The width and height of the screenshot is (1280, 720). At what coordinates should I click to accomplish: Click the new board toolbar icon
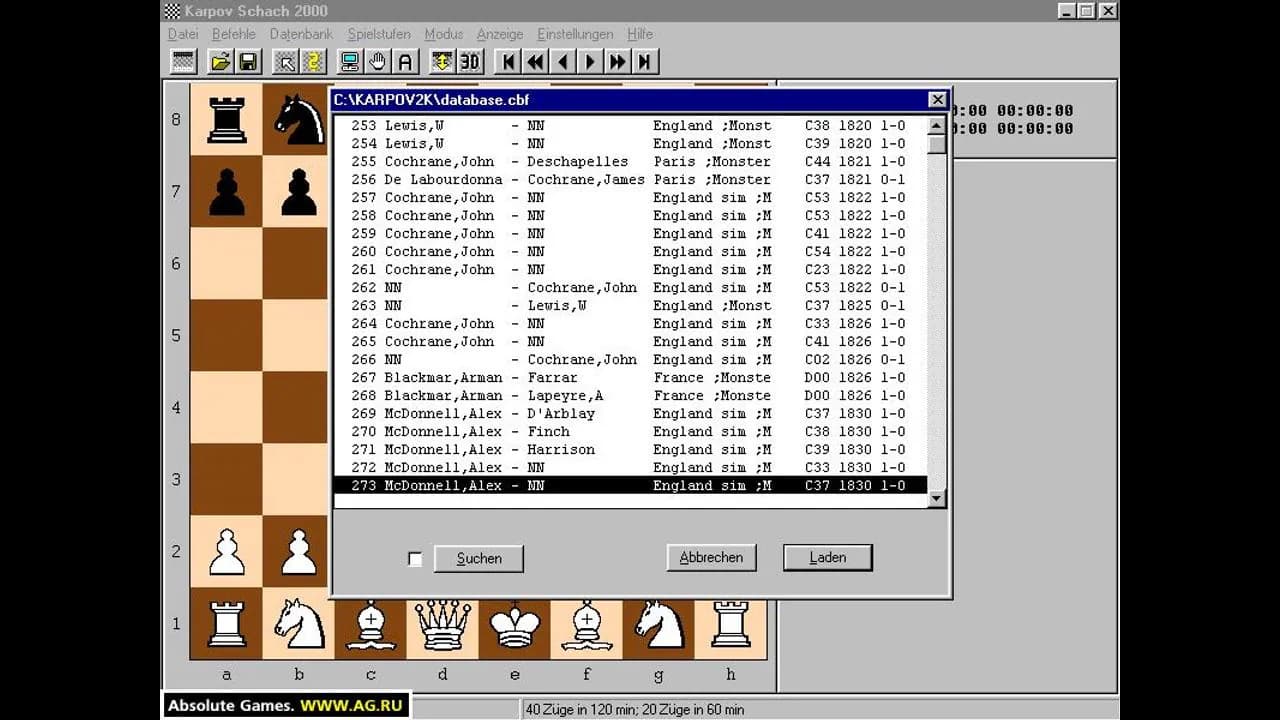pyautogui.click(x=183, y=62)
